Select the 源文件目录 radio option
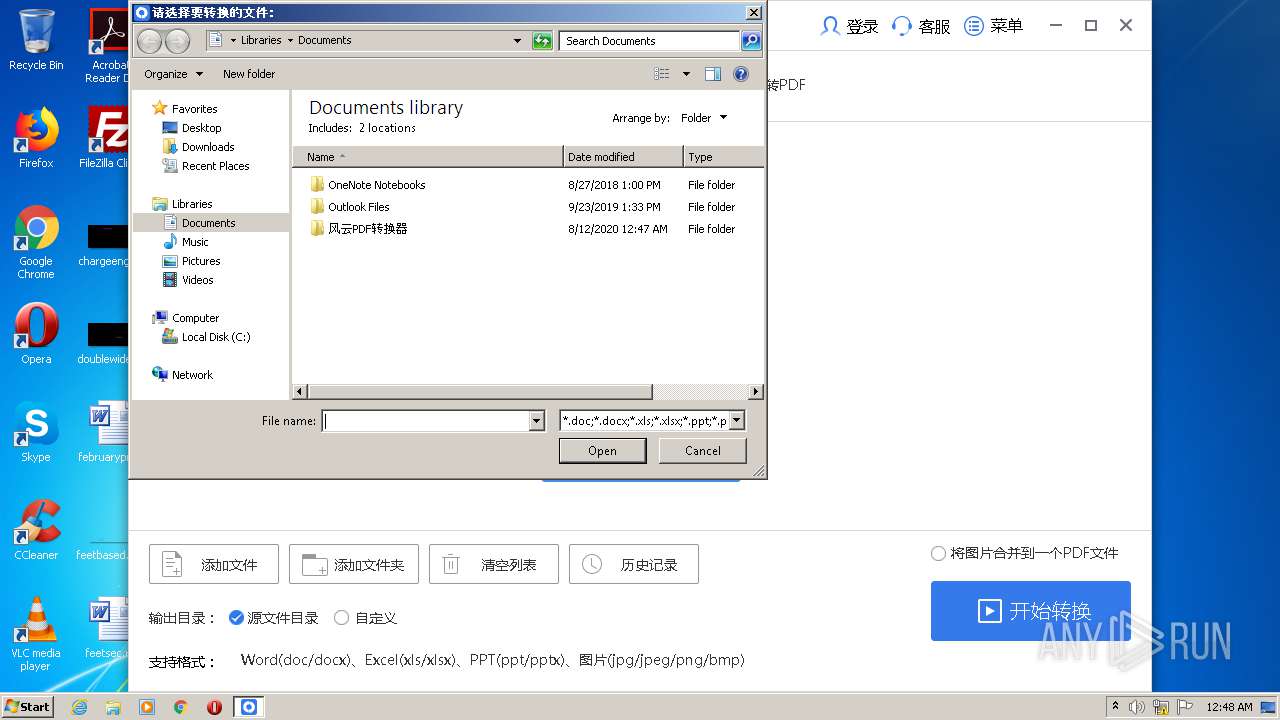 [x=236, y=618]
